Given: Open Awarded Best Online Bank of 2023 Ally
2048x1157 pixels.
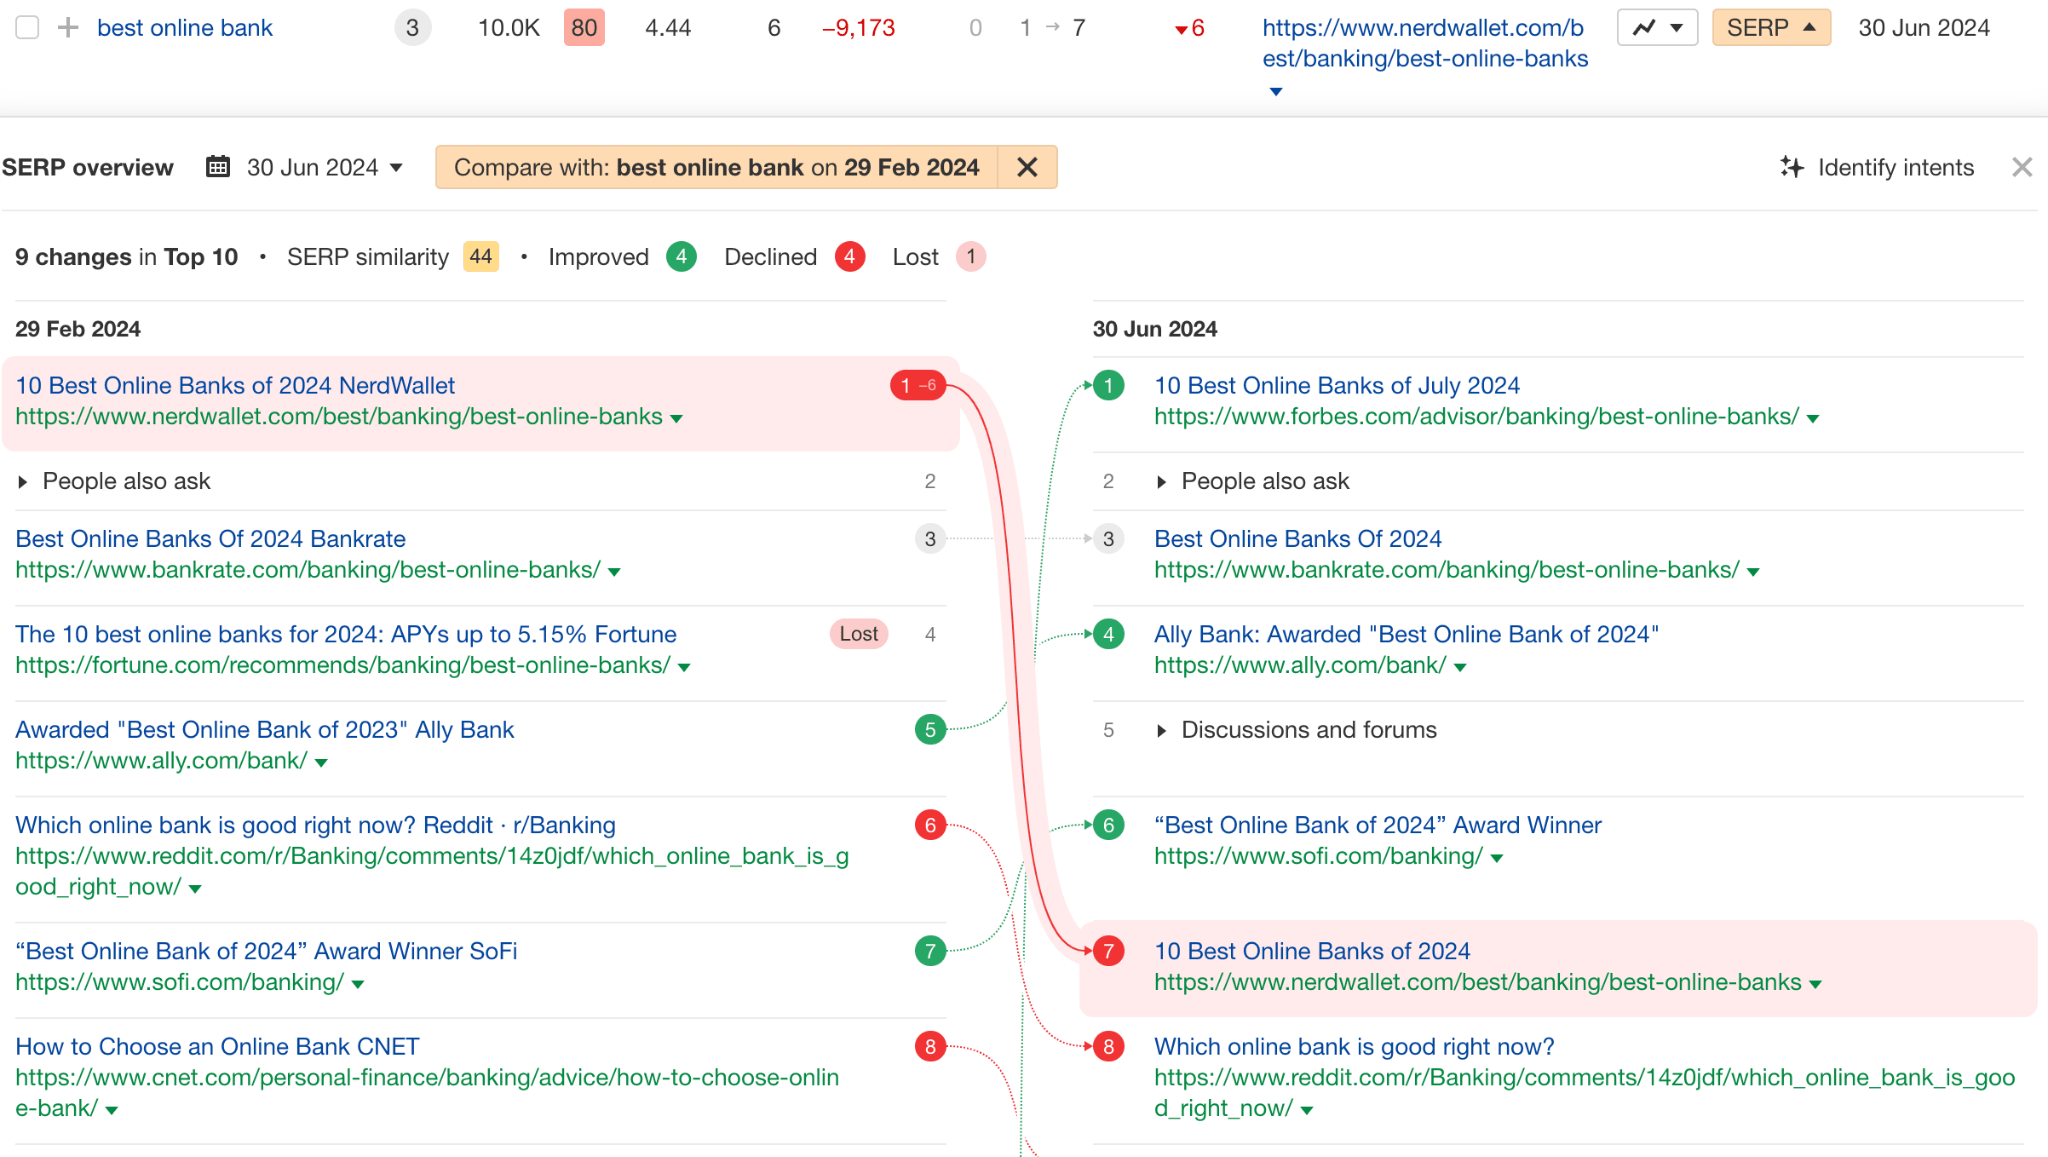Looking at the screenshot, I should click(x=265, y=730).
